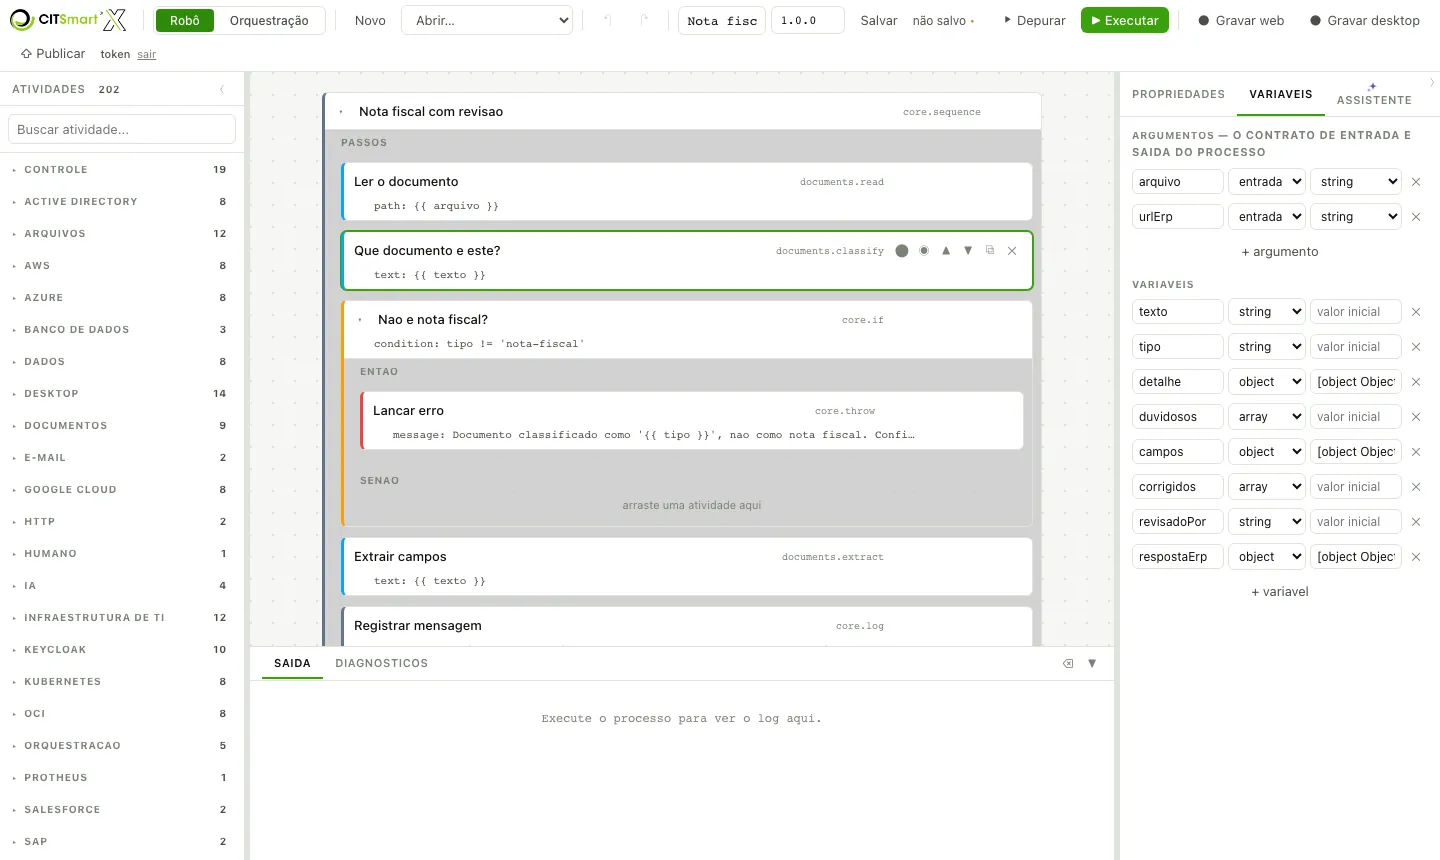Toggle breakpoint dot on 'Que documento e este?' step
The width and height of the screenshot is (1440, 860).
(902, 251)
